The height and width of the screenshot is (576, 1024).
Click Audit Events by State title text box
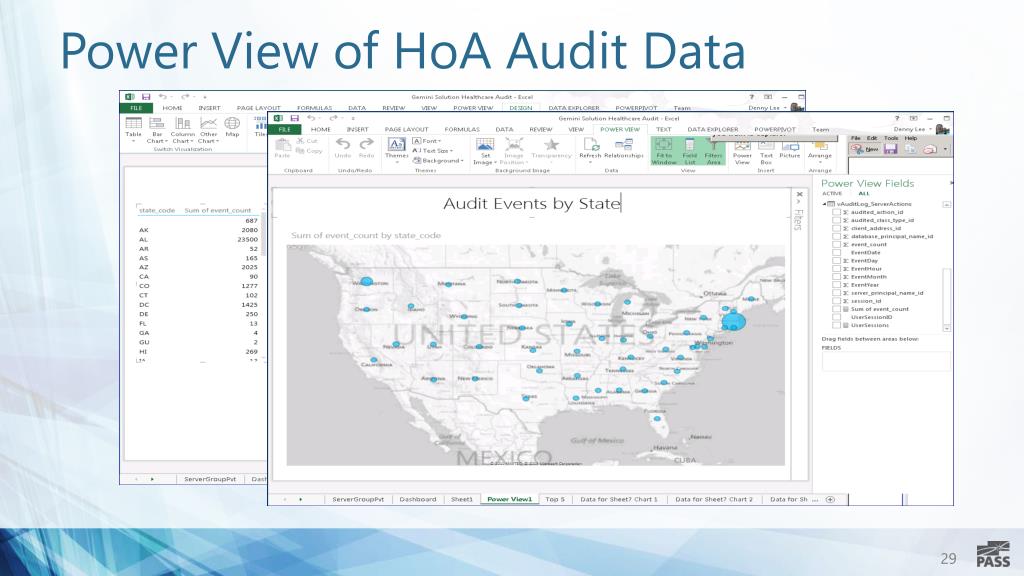532,204
